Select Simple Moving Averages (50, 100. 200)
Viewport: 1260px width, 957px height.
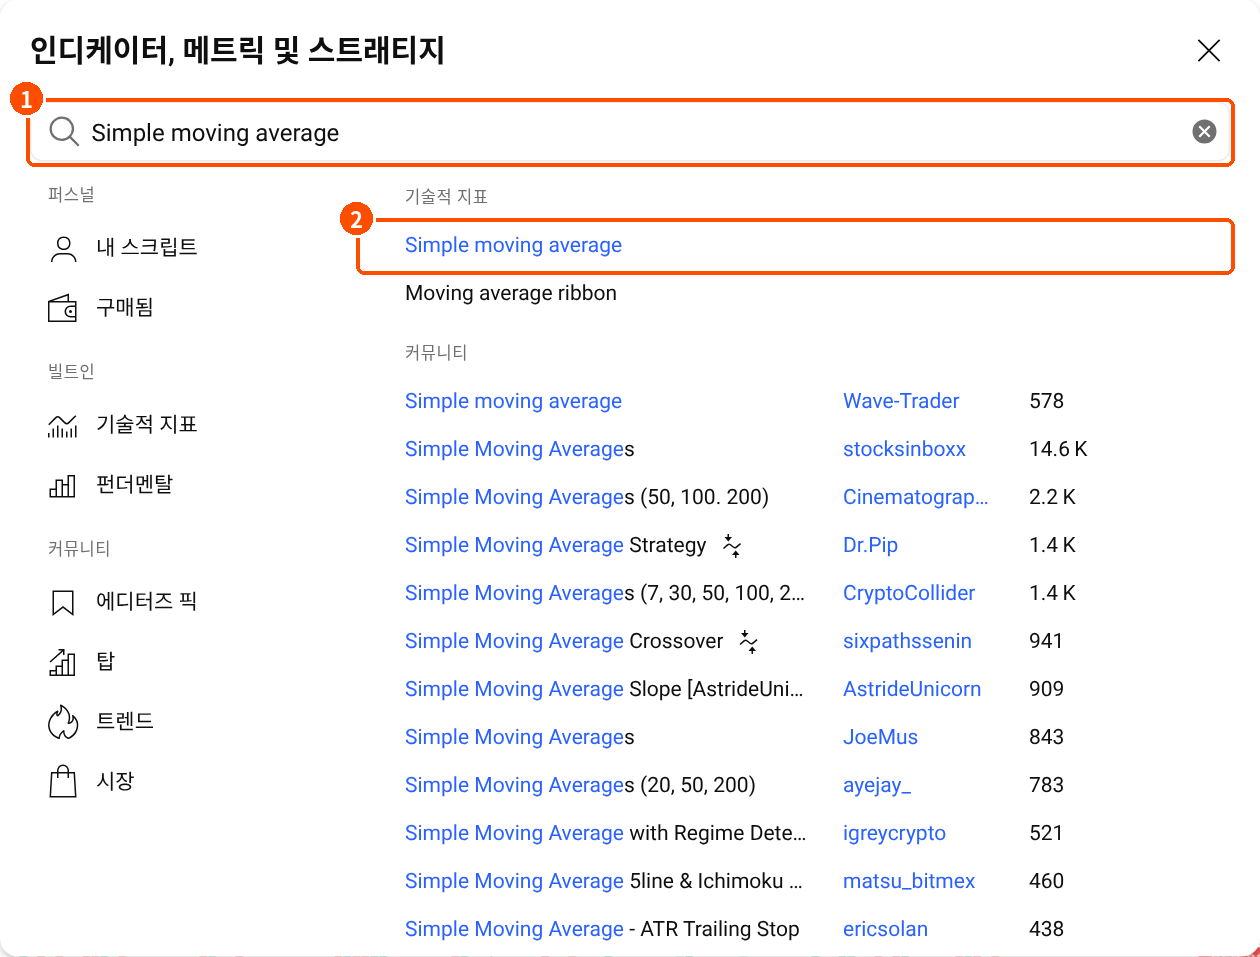coord(587,497)
